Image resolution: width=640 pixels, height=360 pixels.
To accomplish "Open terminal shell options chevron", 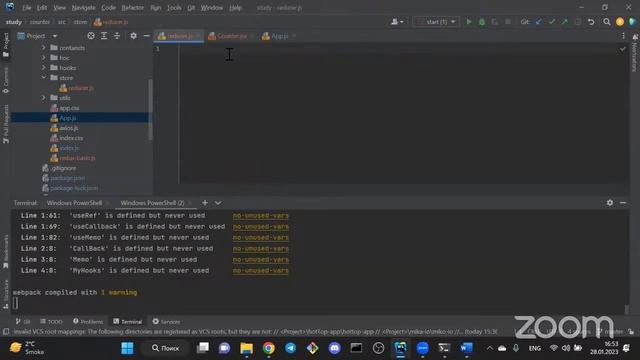I will tap(218, 203).
